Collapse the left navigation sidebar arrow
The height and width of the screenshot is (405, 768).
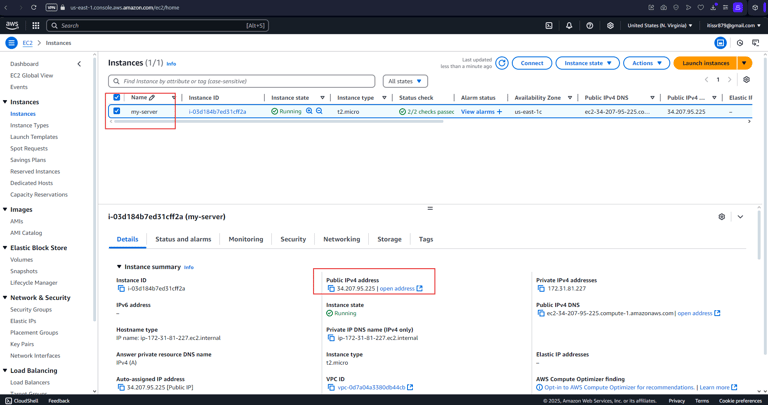79,64
